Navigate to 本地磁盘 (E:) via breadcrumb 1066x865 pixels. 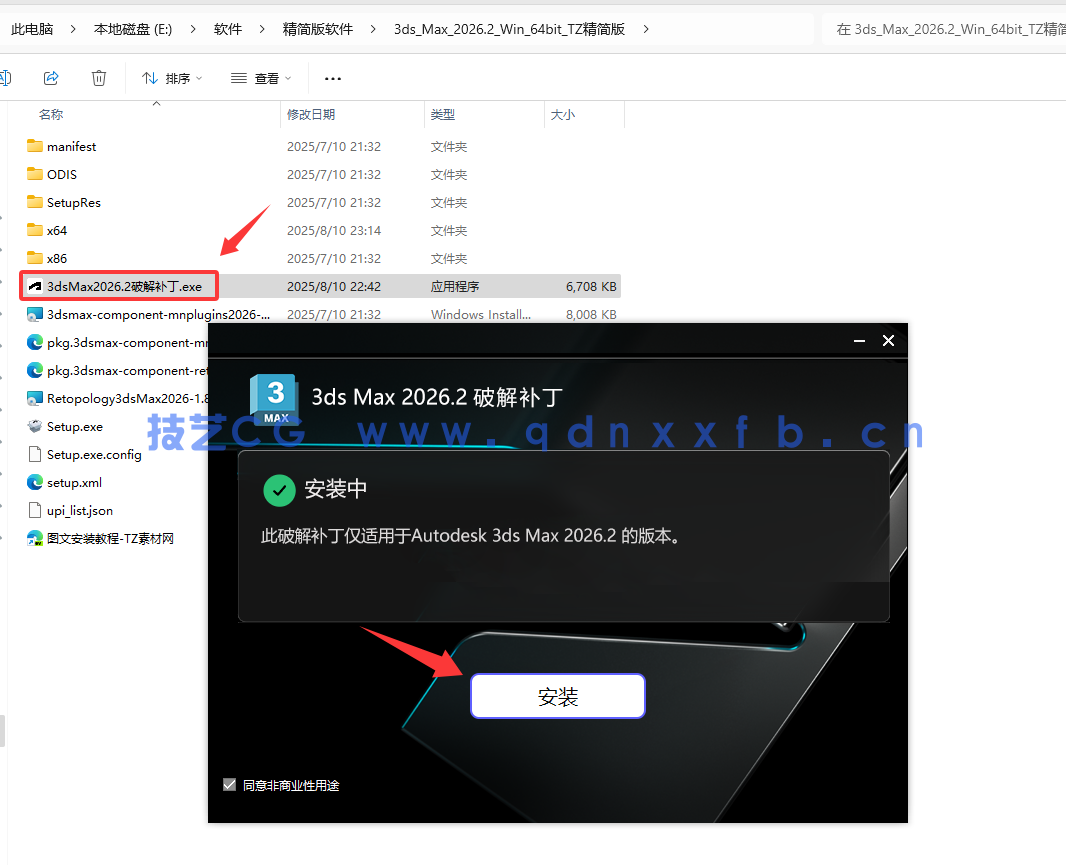click(x=131, y=29)
